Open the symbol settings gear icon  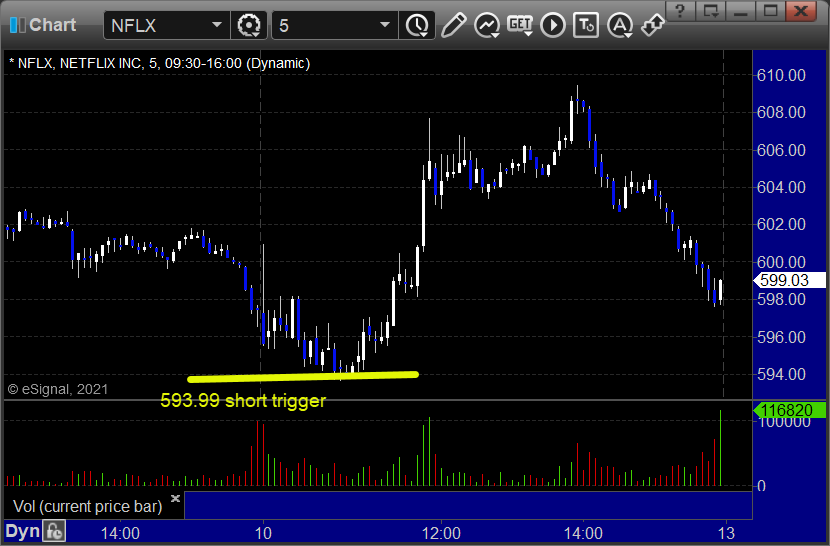[x=249, y=25]
